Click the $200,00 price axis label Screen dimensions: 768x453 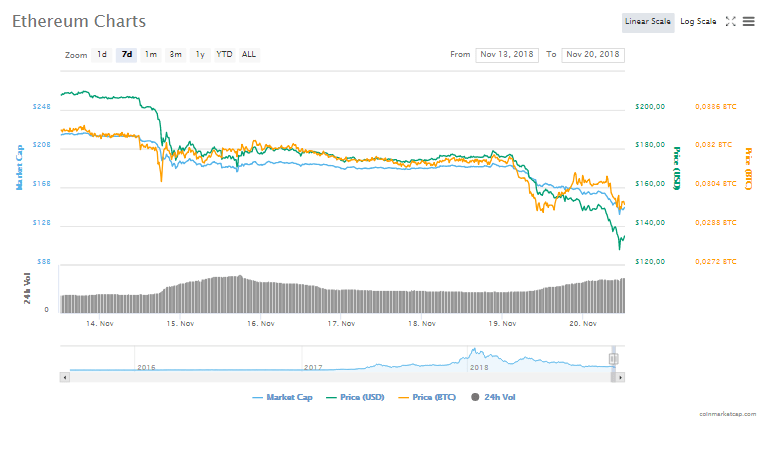tap(650, 107)
